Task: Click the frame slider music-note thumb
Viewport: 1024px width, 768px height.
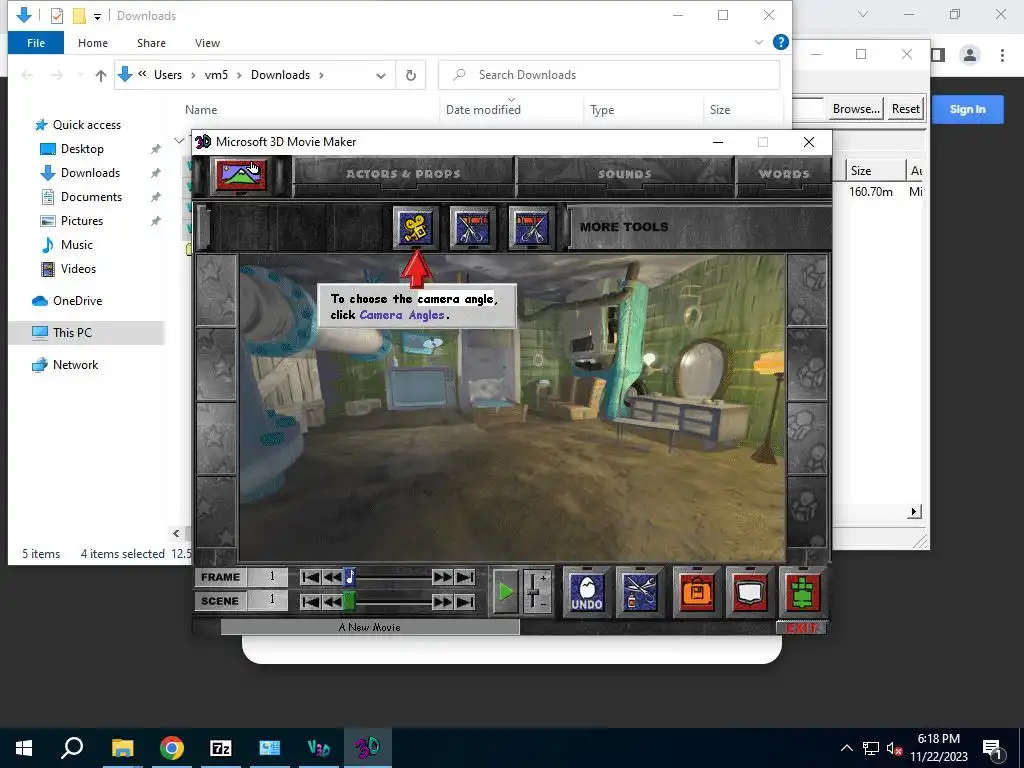Action: (349, 577)
